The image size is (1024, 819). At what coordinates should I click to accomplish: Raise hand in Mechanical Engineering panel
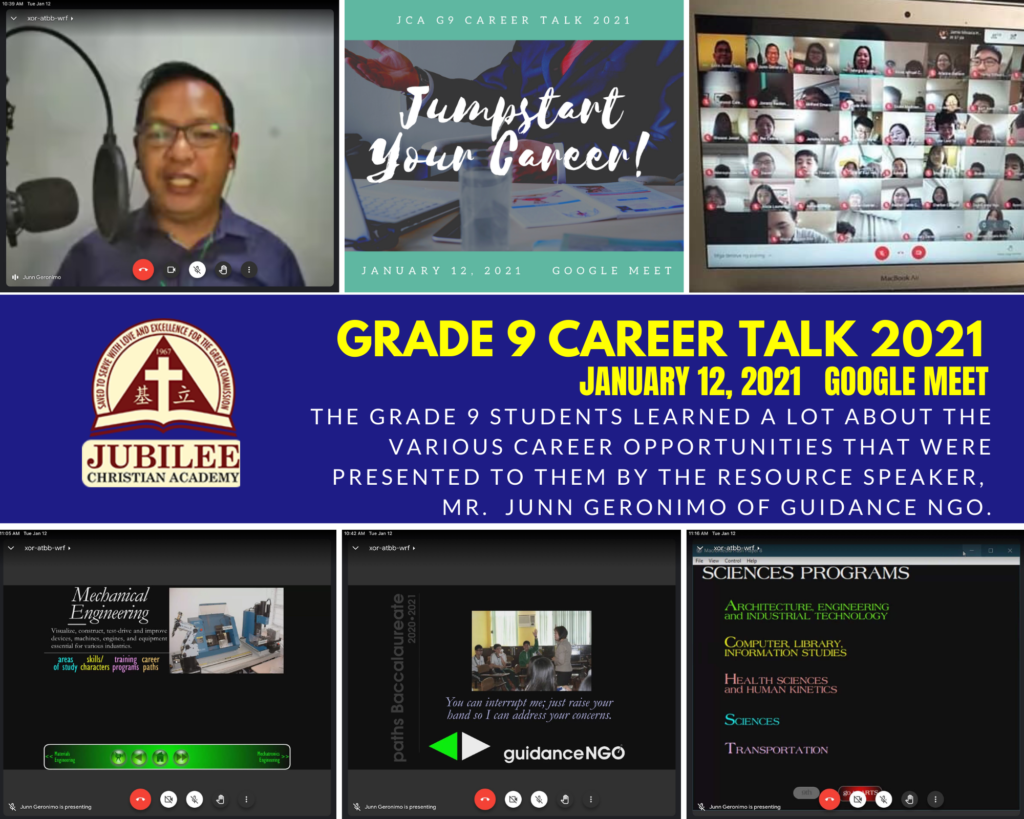coord(221,799)
